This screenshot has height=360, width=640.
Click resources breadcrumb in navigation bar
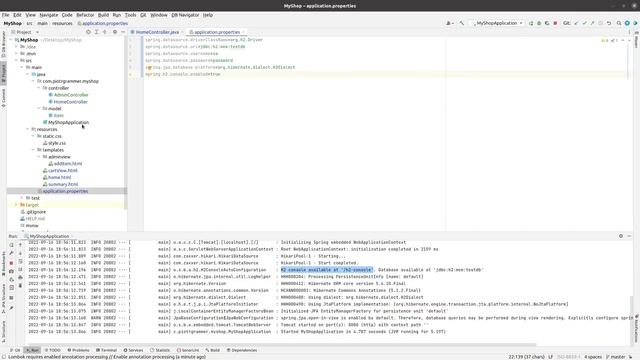tap(62, 23)
